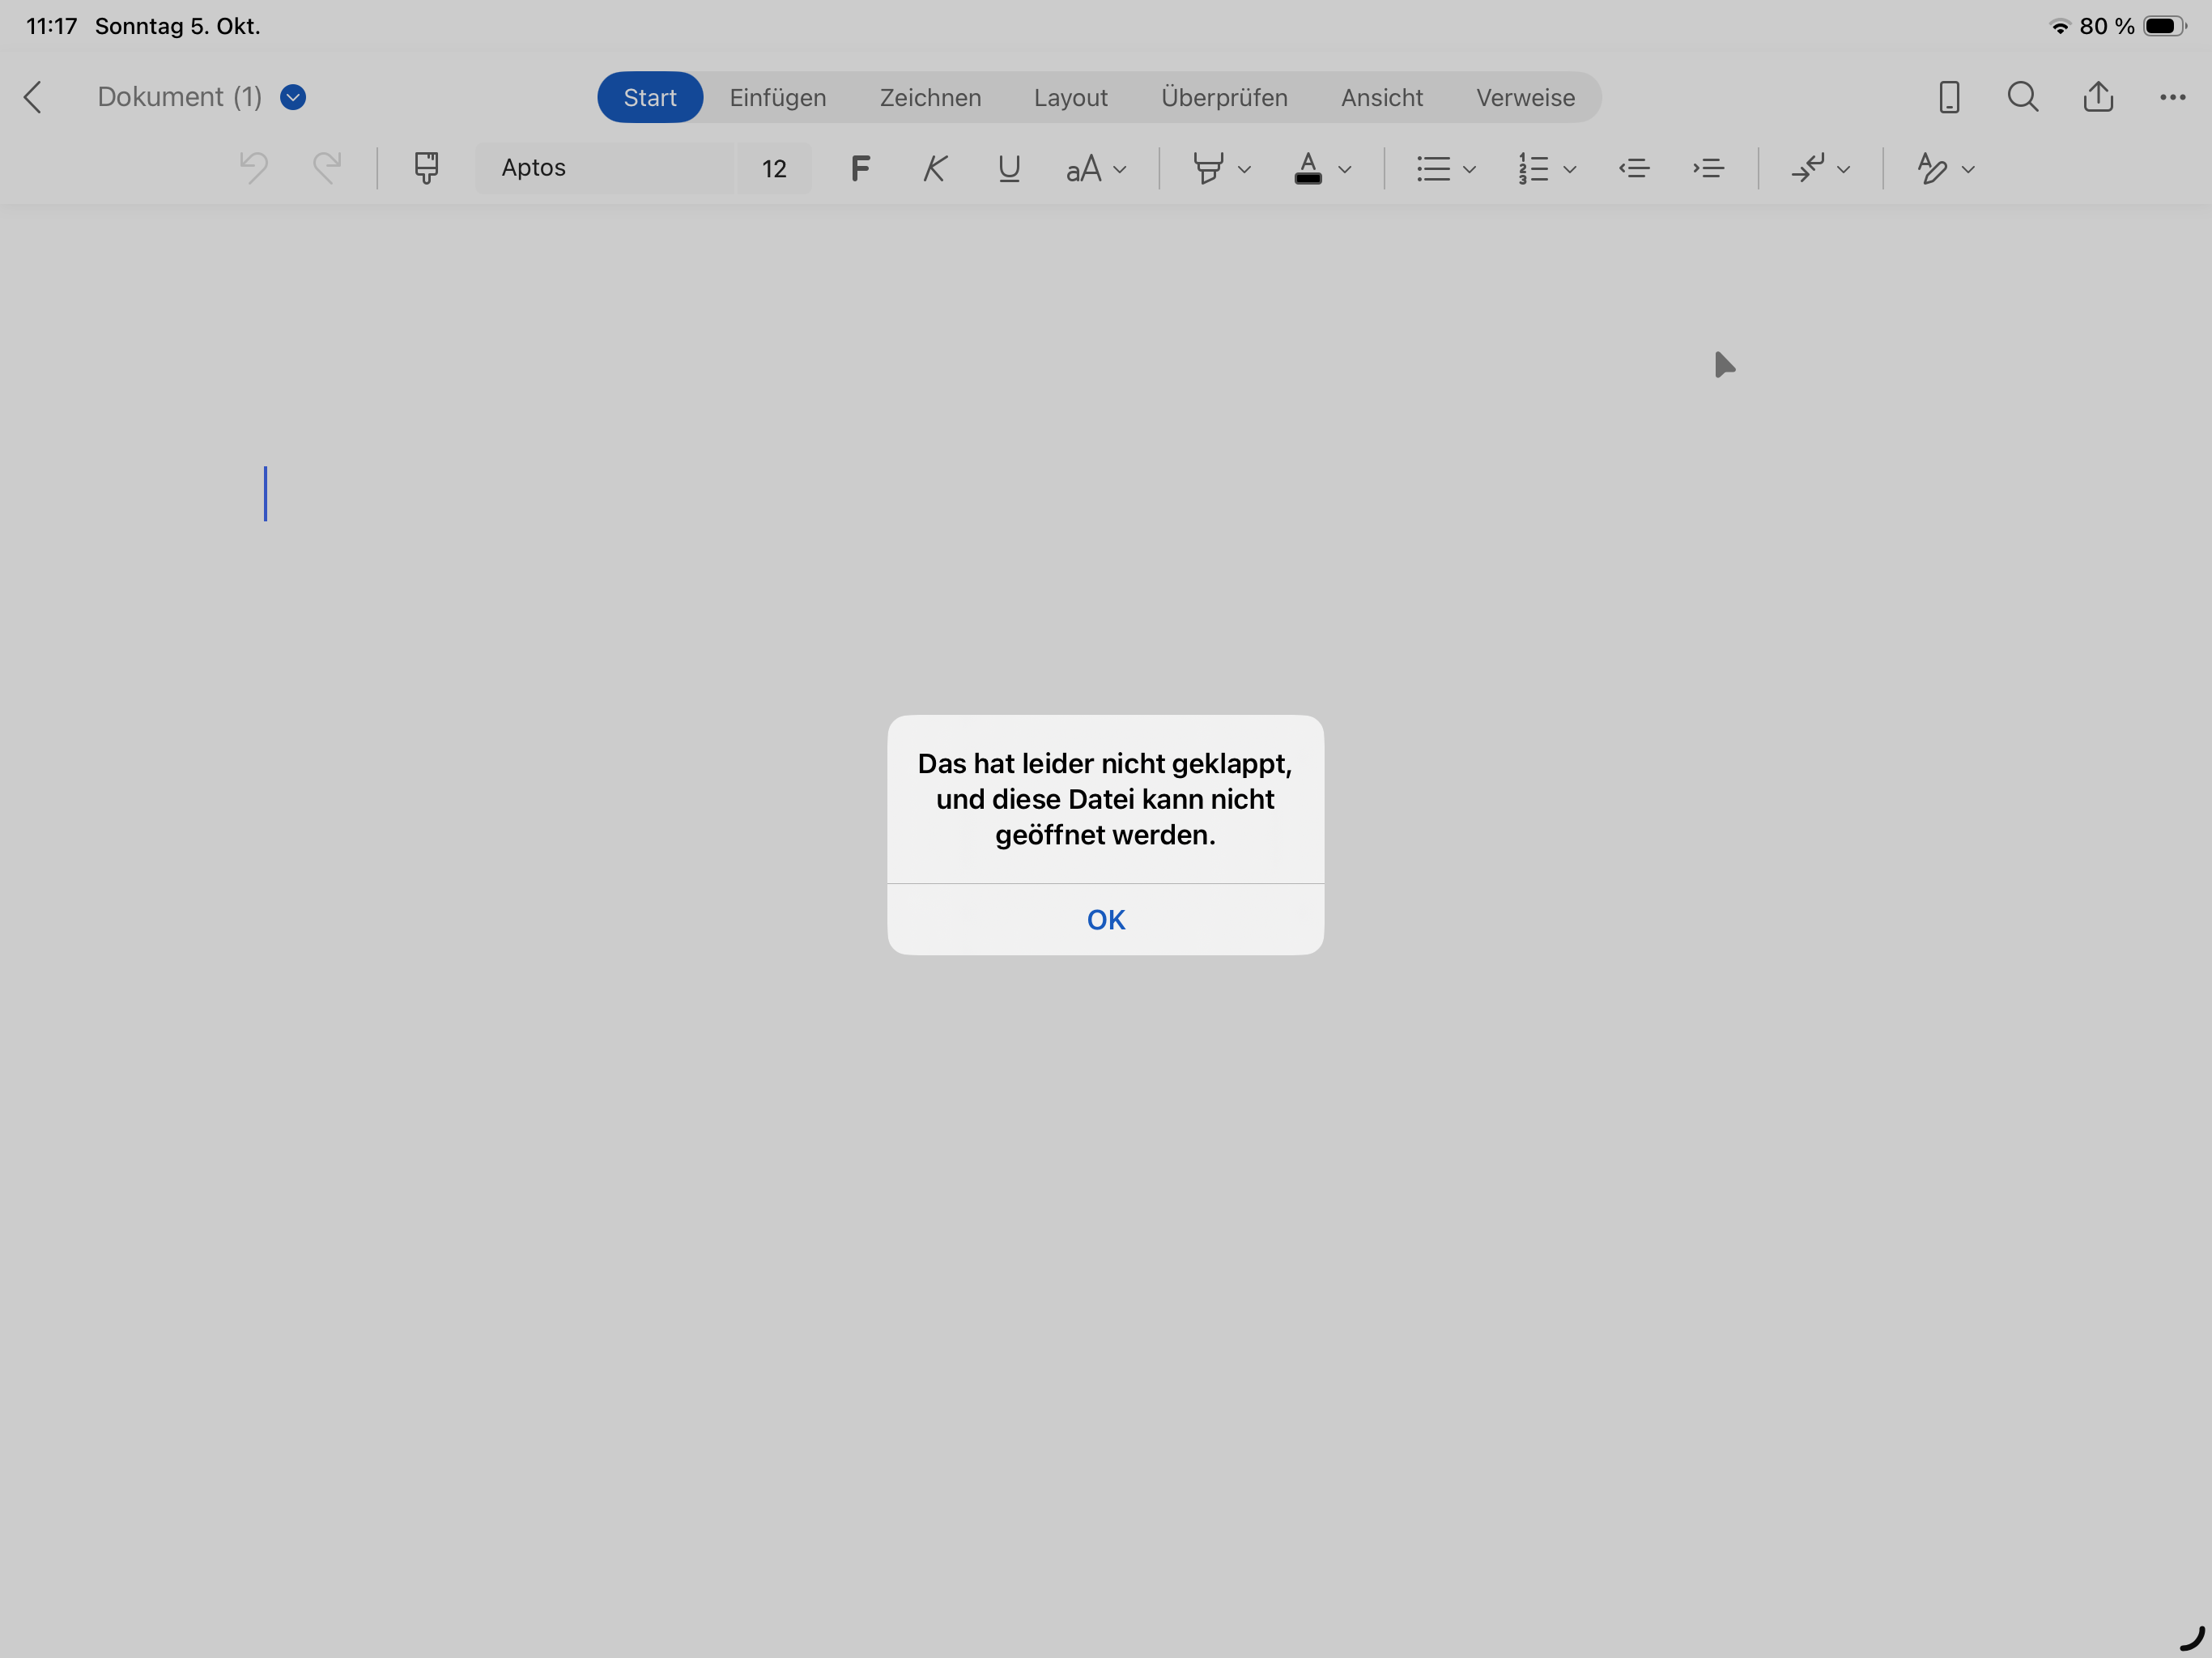Apply the font color A swatch

click(x=1307, y=168)
